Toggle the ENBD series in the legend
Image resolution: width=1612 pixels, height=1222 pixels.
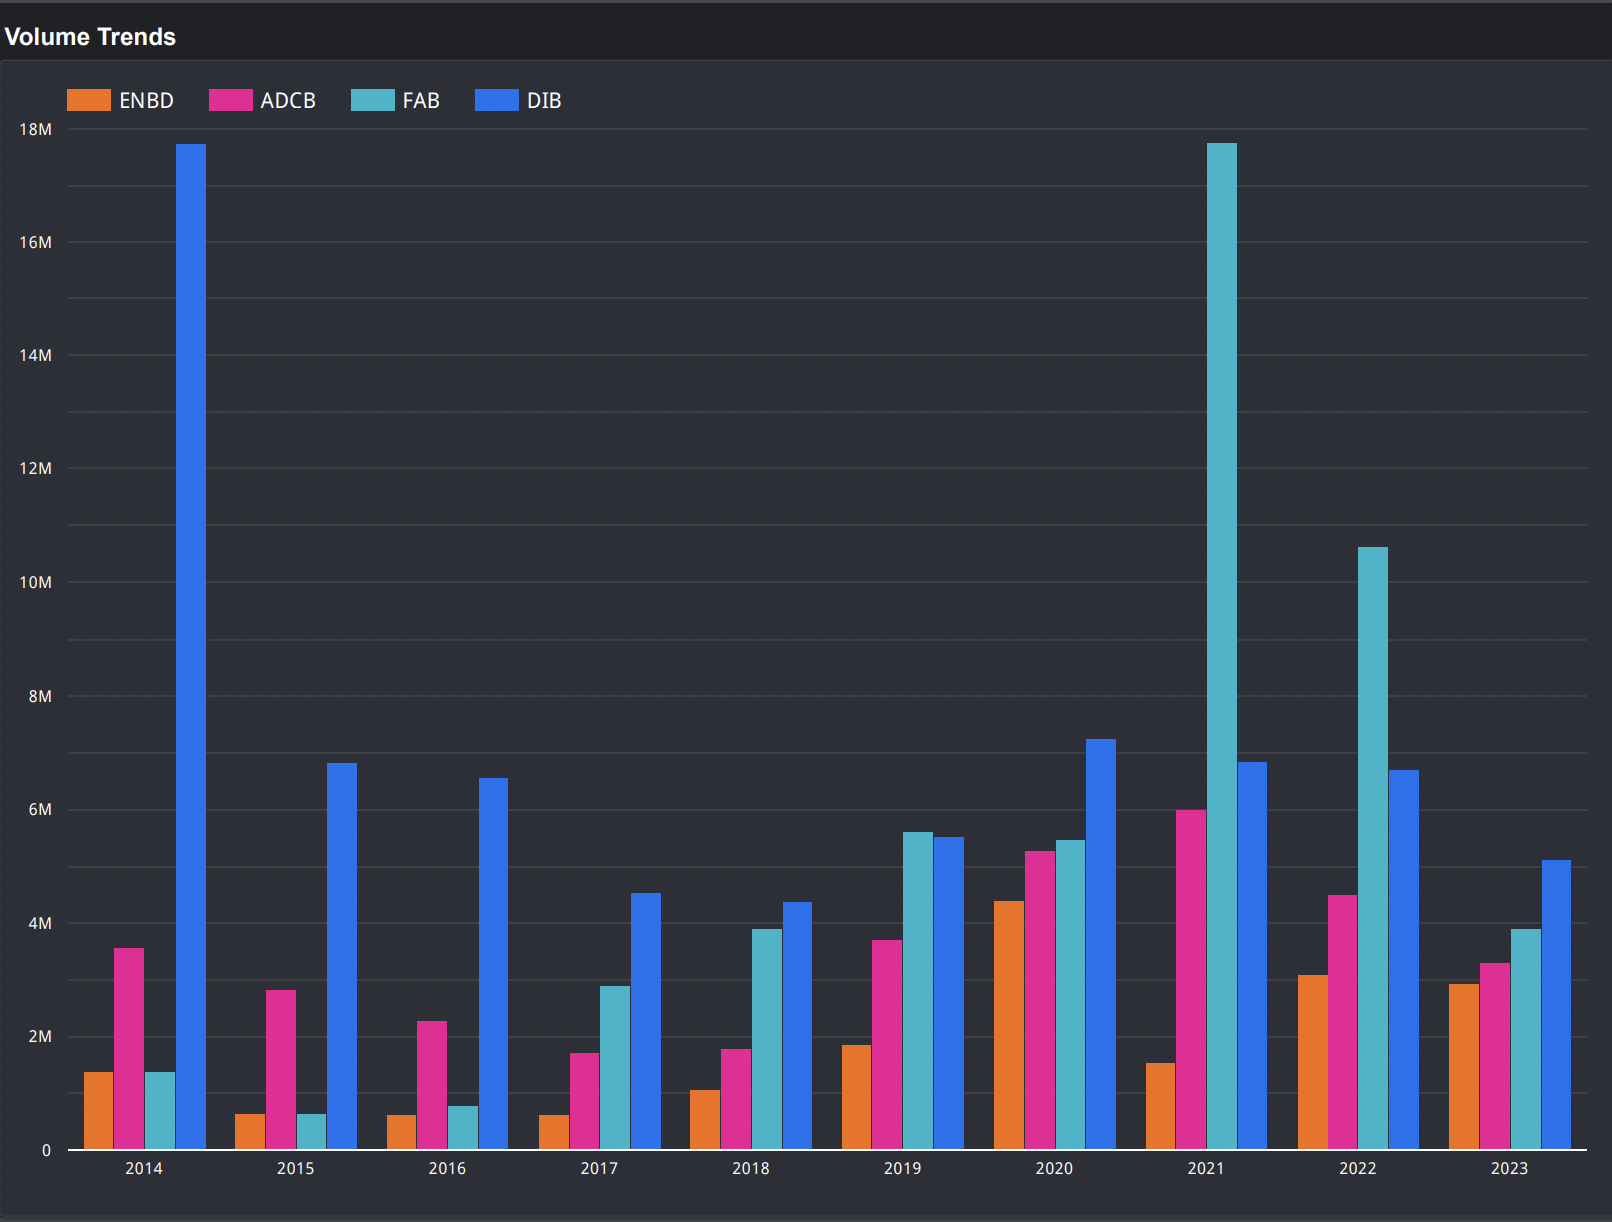pyautogui.click(x=120, y=100)
